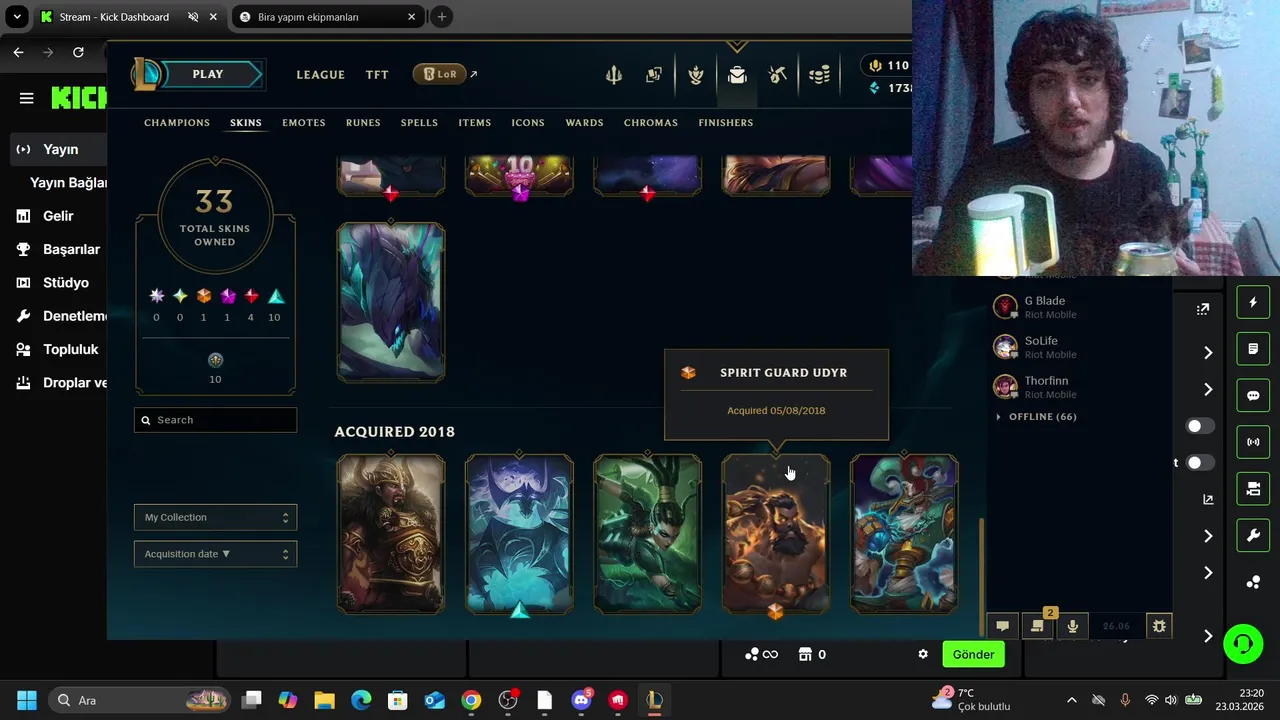Open the Collection backpack icon

pyautogui.click(x=737, y=75)
